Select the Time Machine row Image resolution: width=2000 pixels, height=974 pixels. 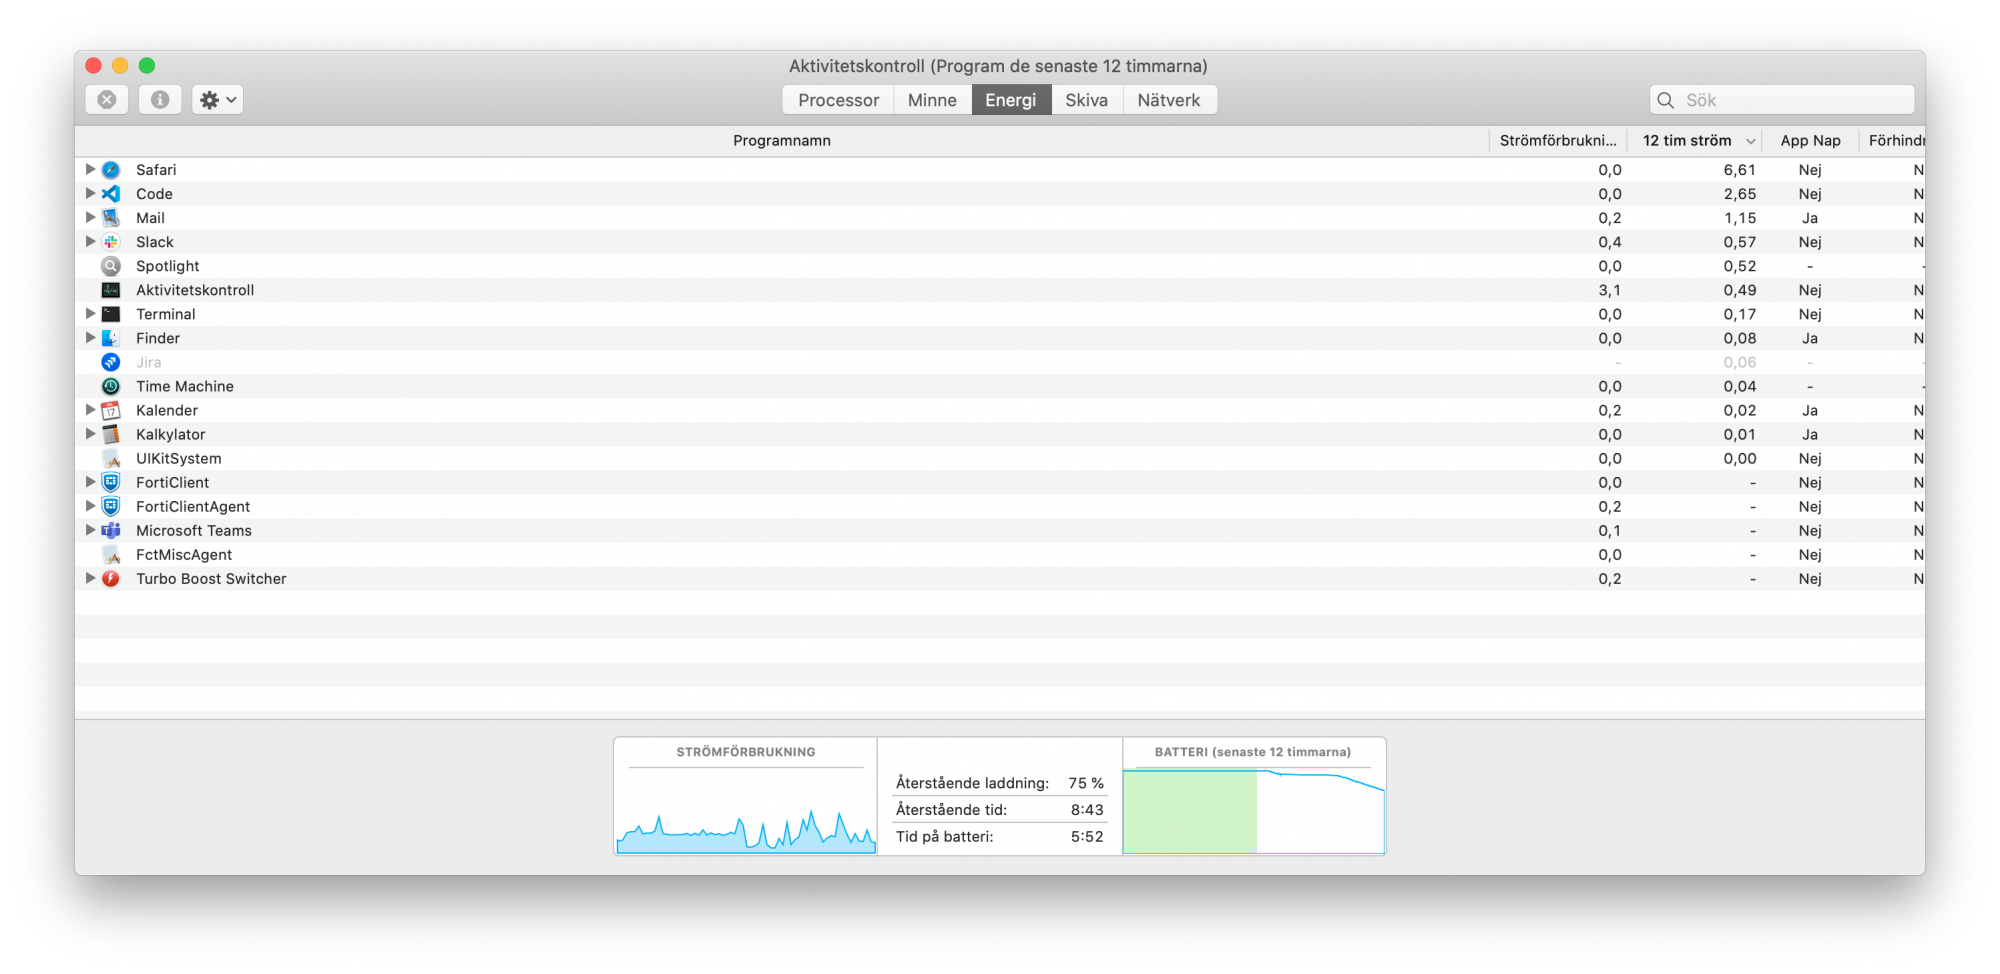tap(1000, 386)
